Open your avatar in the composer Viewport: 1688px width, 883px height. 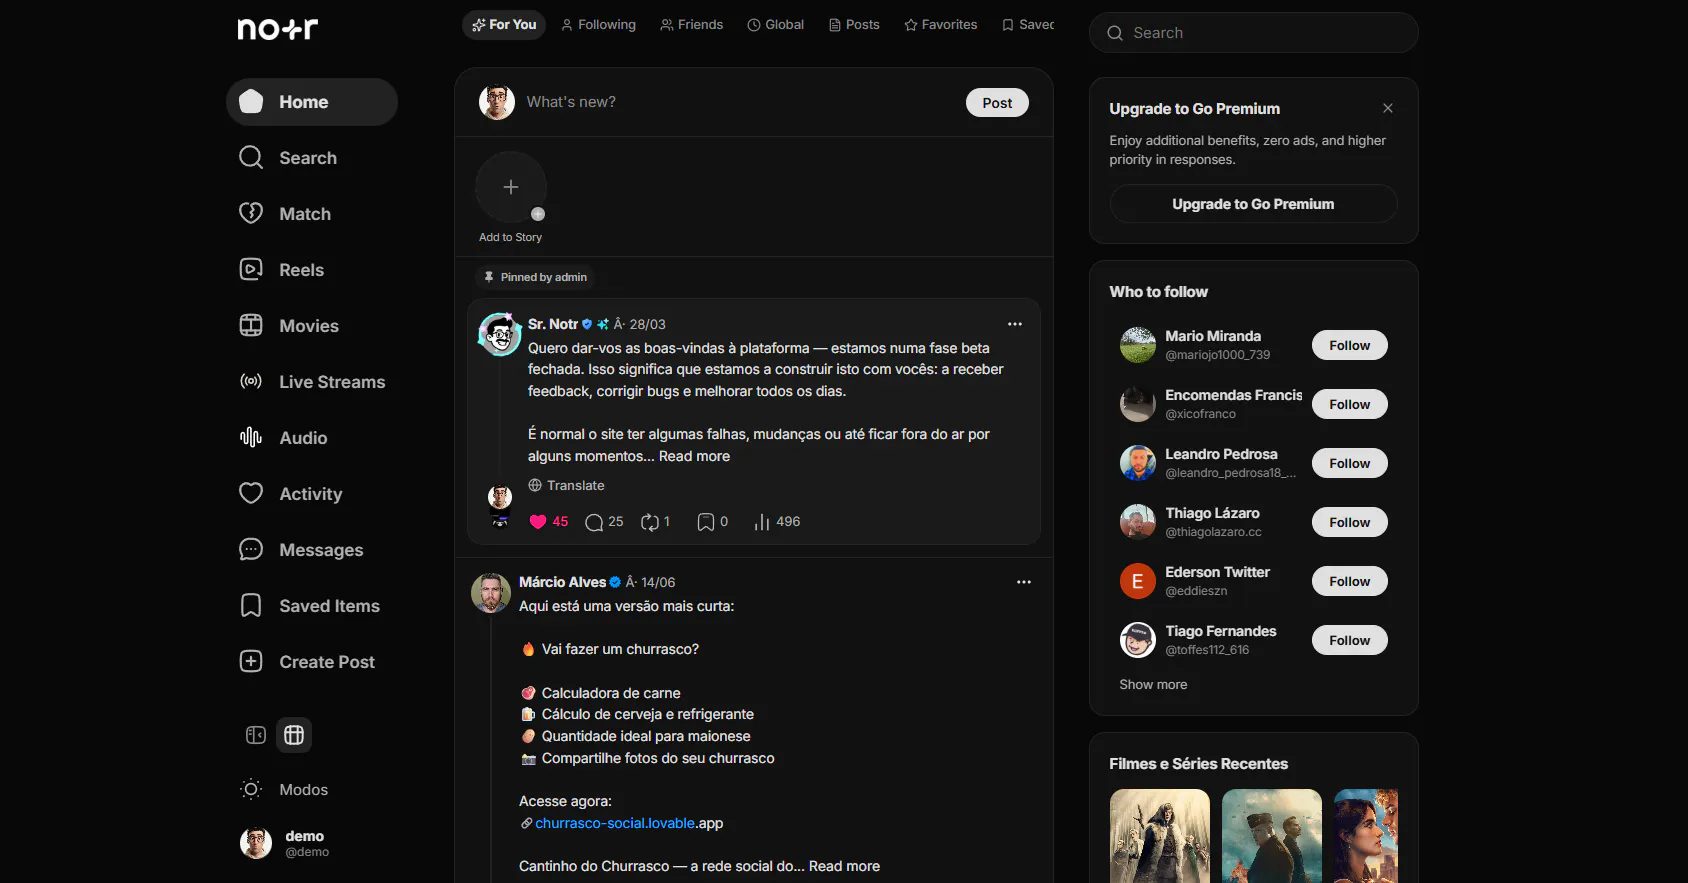tap(497, 102)
